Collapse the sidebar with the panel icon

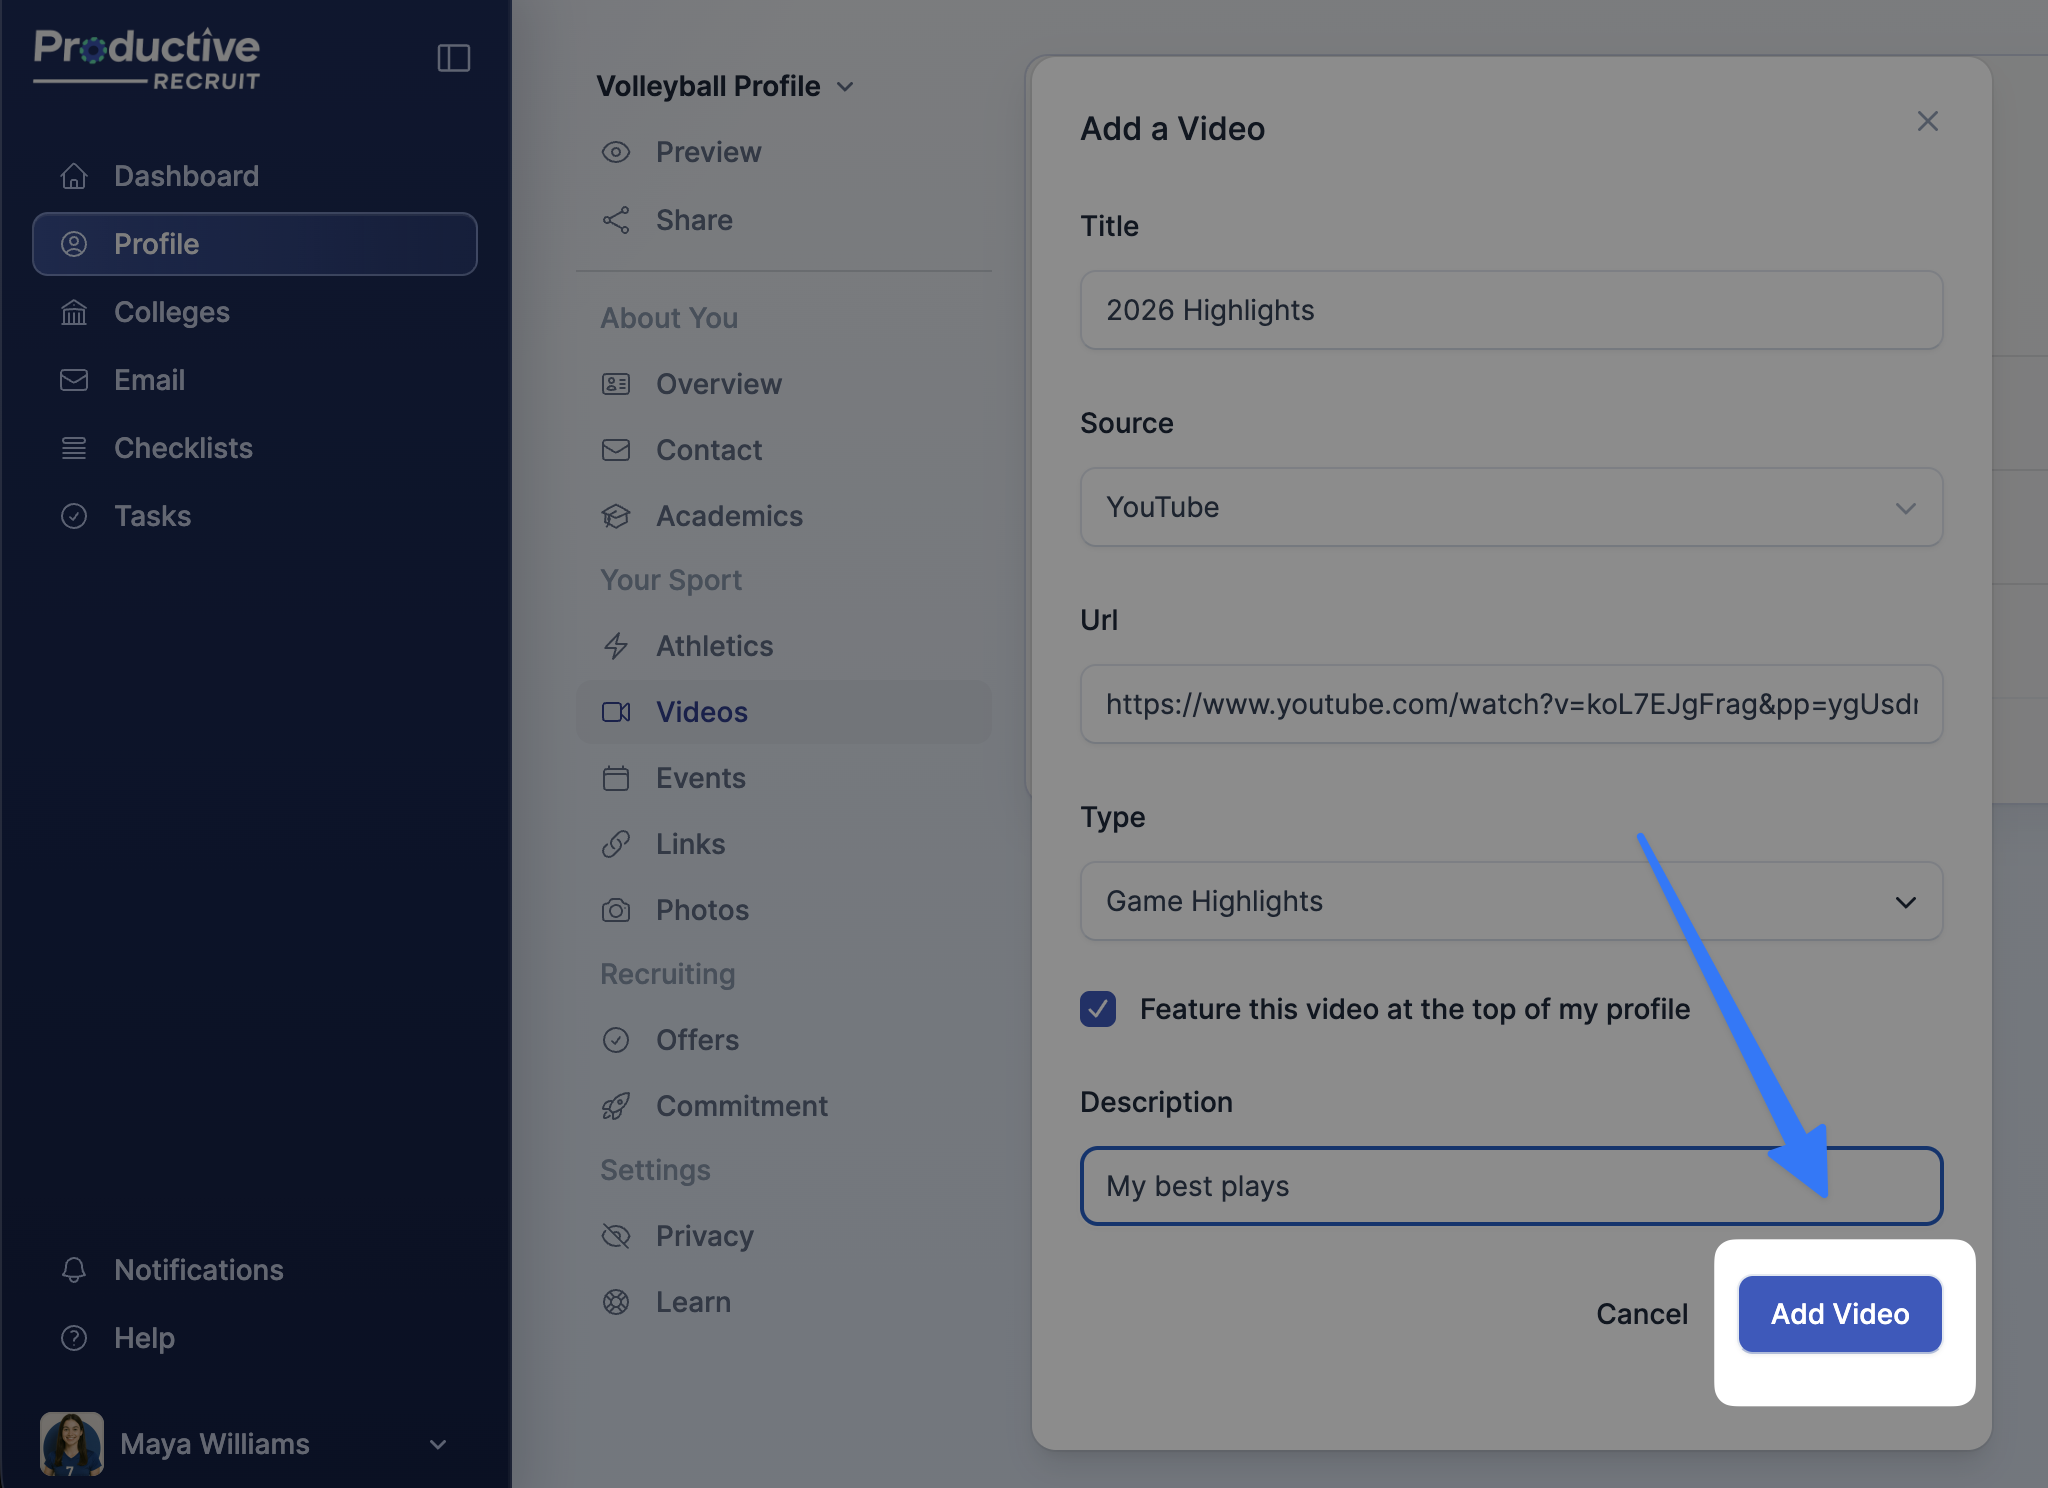(x=453, y=58)
